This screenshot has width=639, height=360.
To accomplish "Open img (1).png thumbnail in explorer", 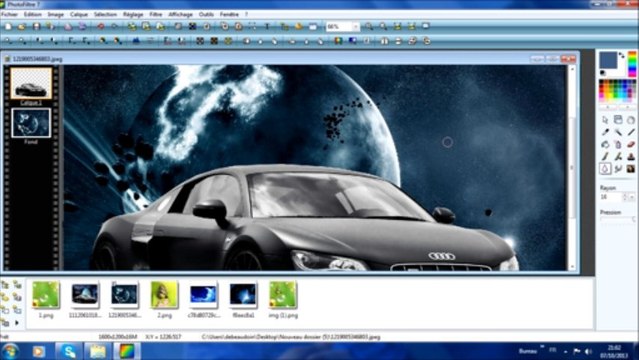I will point(283,295).
